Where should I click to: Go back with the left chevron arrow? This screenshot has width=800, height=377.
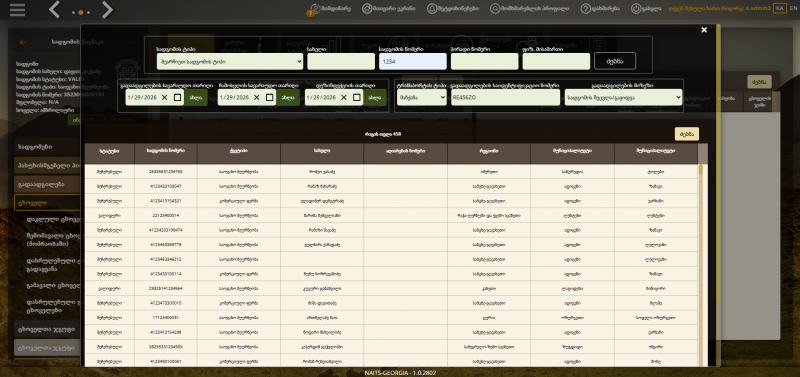55,10
